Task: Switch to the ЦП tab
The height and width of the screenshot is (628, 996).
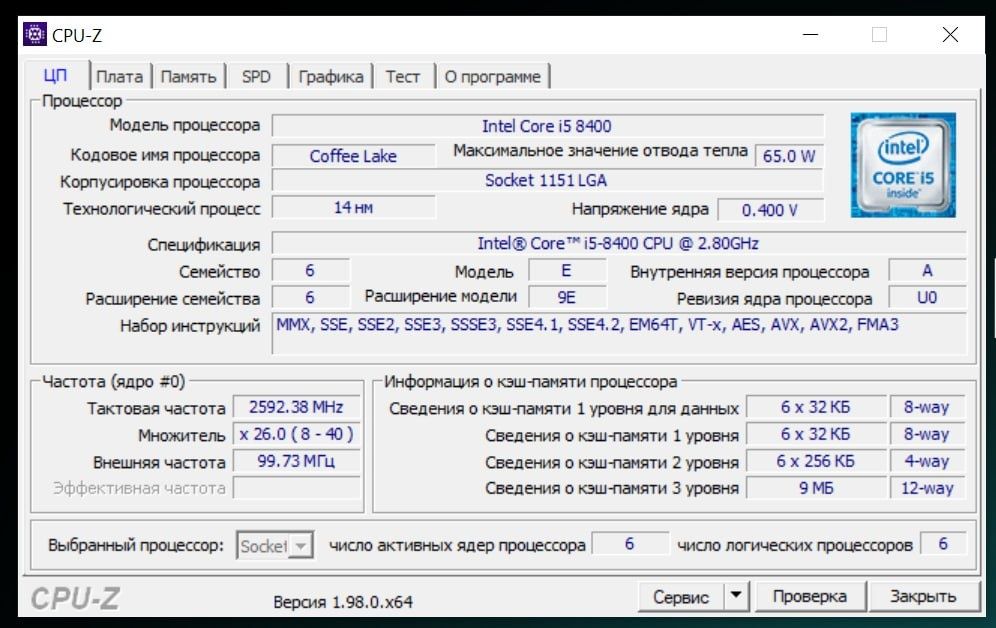Action: pos(55,76)
